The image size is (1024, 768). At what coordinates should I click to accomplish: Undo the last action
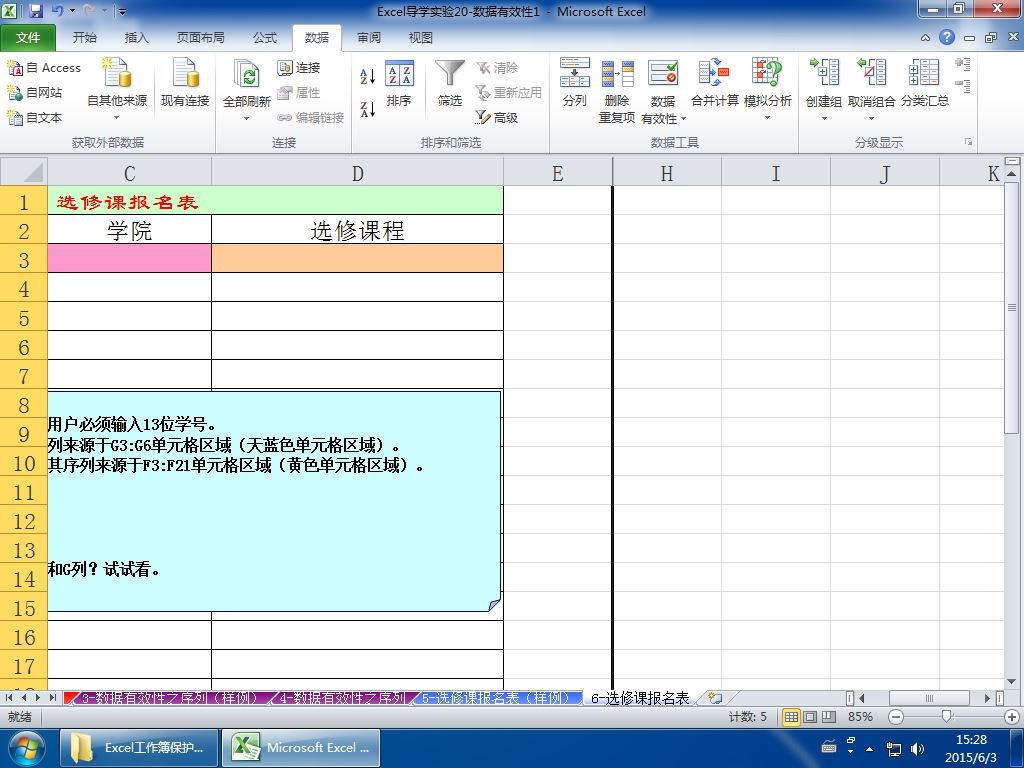(x=57, y=11)
